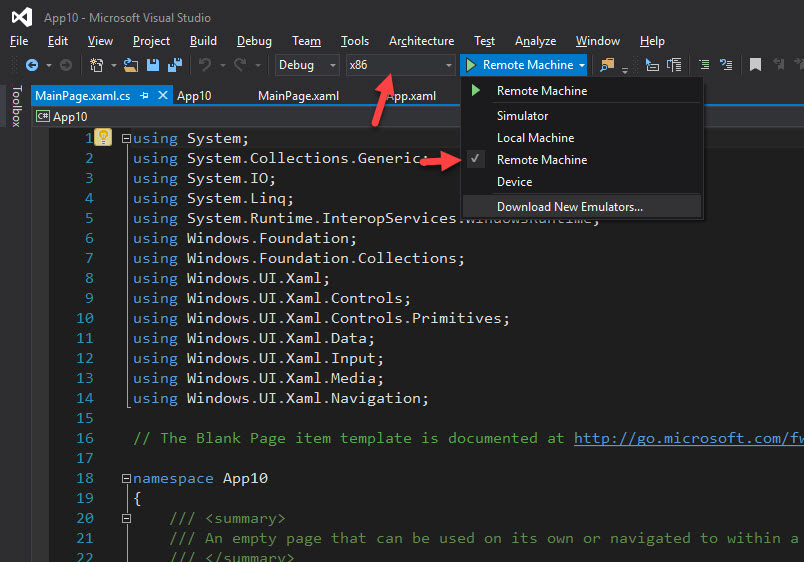Open the toolbar overflow options arrow
Viewport: 804px width, 562px height.
625,70
